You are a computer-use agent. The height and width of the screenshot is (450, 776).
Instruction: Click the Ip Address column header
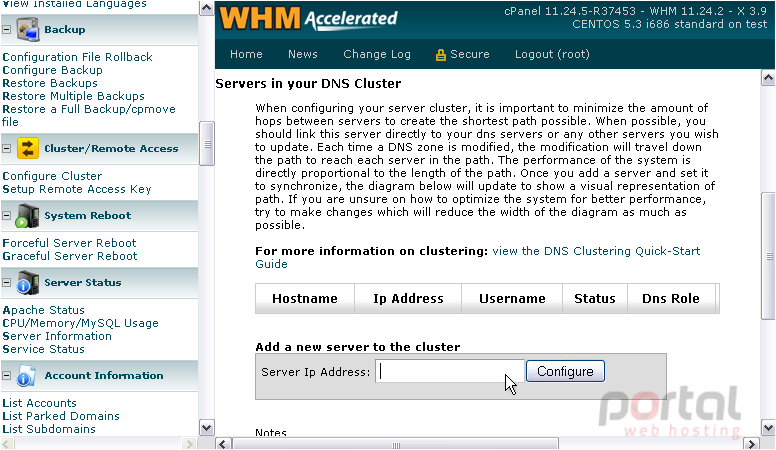[408, 299]
